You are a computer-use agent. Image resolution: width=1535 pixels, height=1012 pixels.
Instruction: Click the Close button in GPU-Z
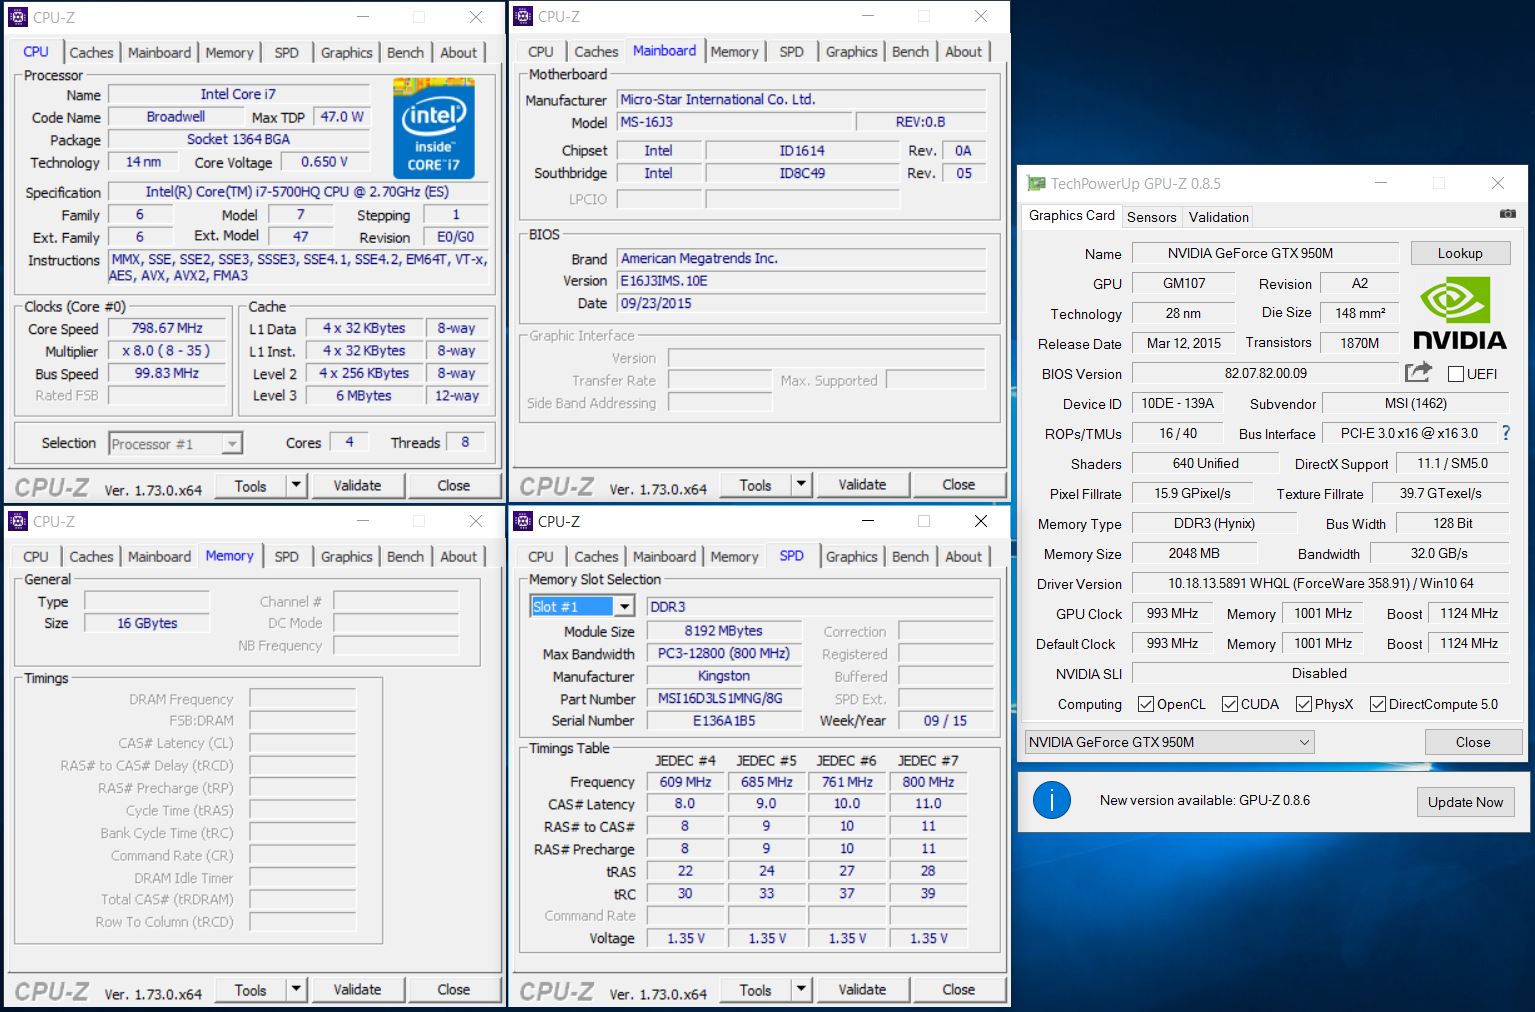pyautogui.click(x=1473, y=742)
